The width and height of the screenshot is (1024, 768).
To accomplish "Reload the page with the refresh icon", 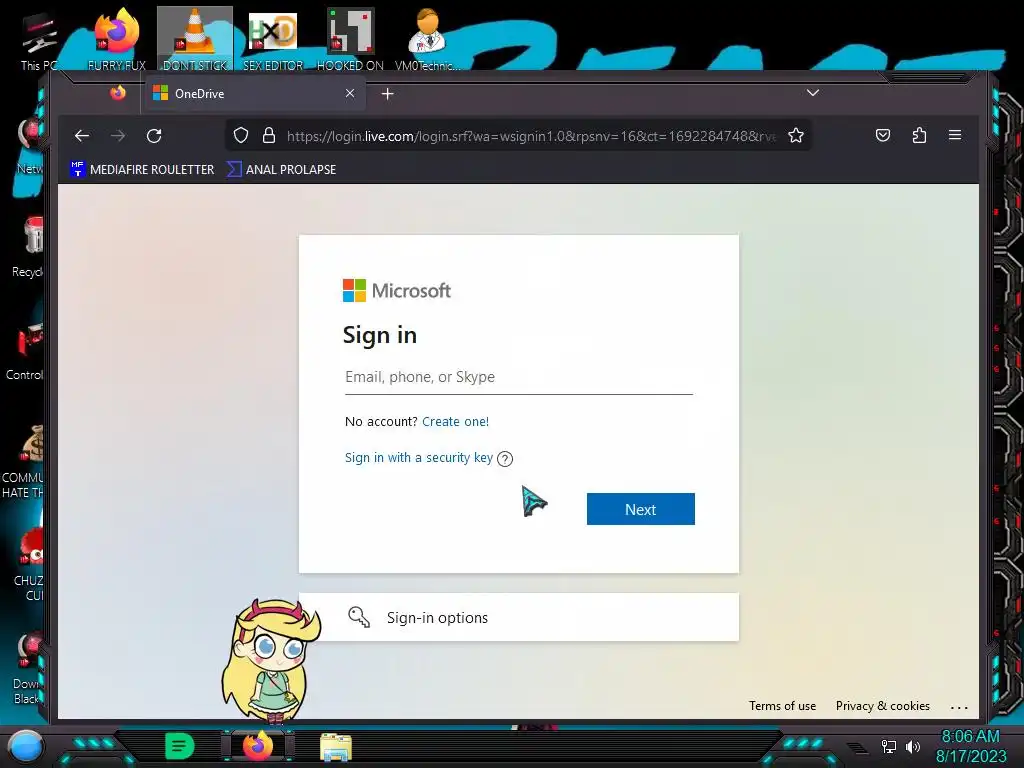I will pyautogui.click(x=154, y=136).
